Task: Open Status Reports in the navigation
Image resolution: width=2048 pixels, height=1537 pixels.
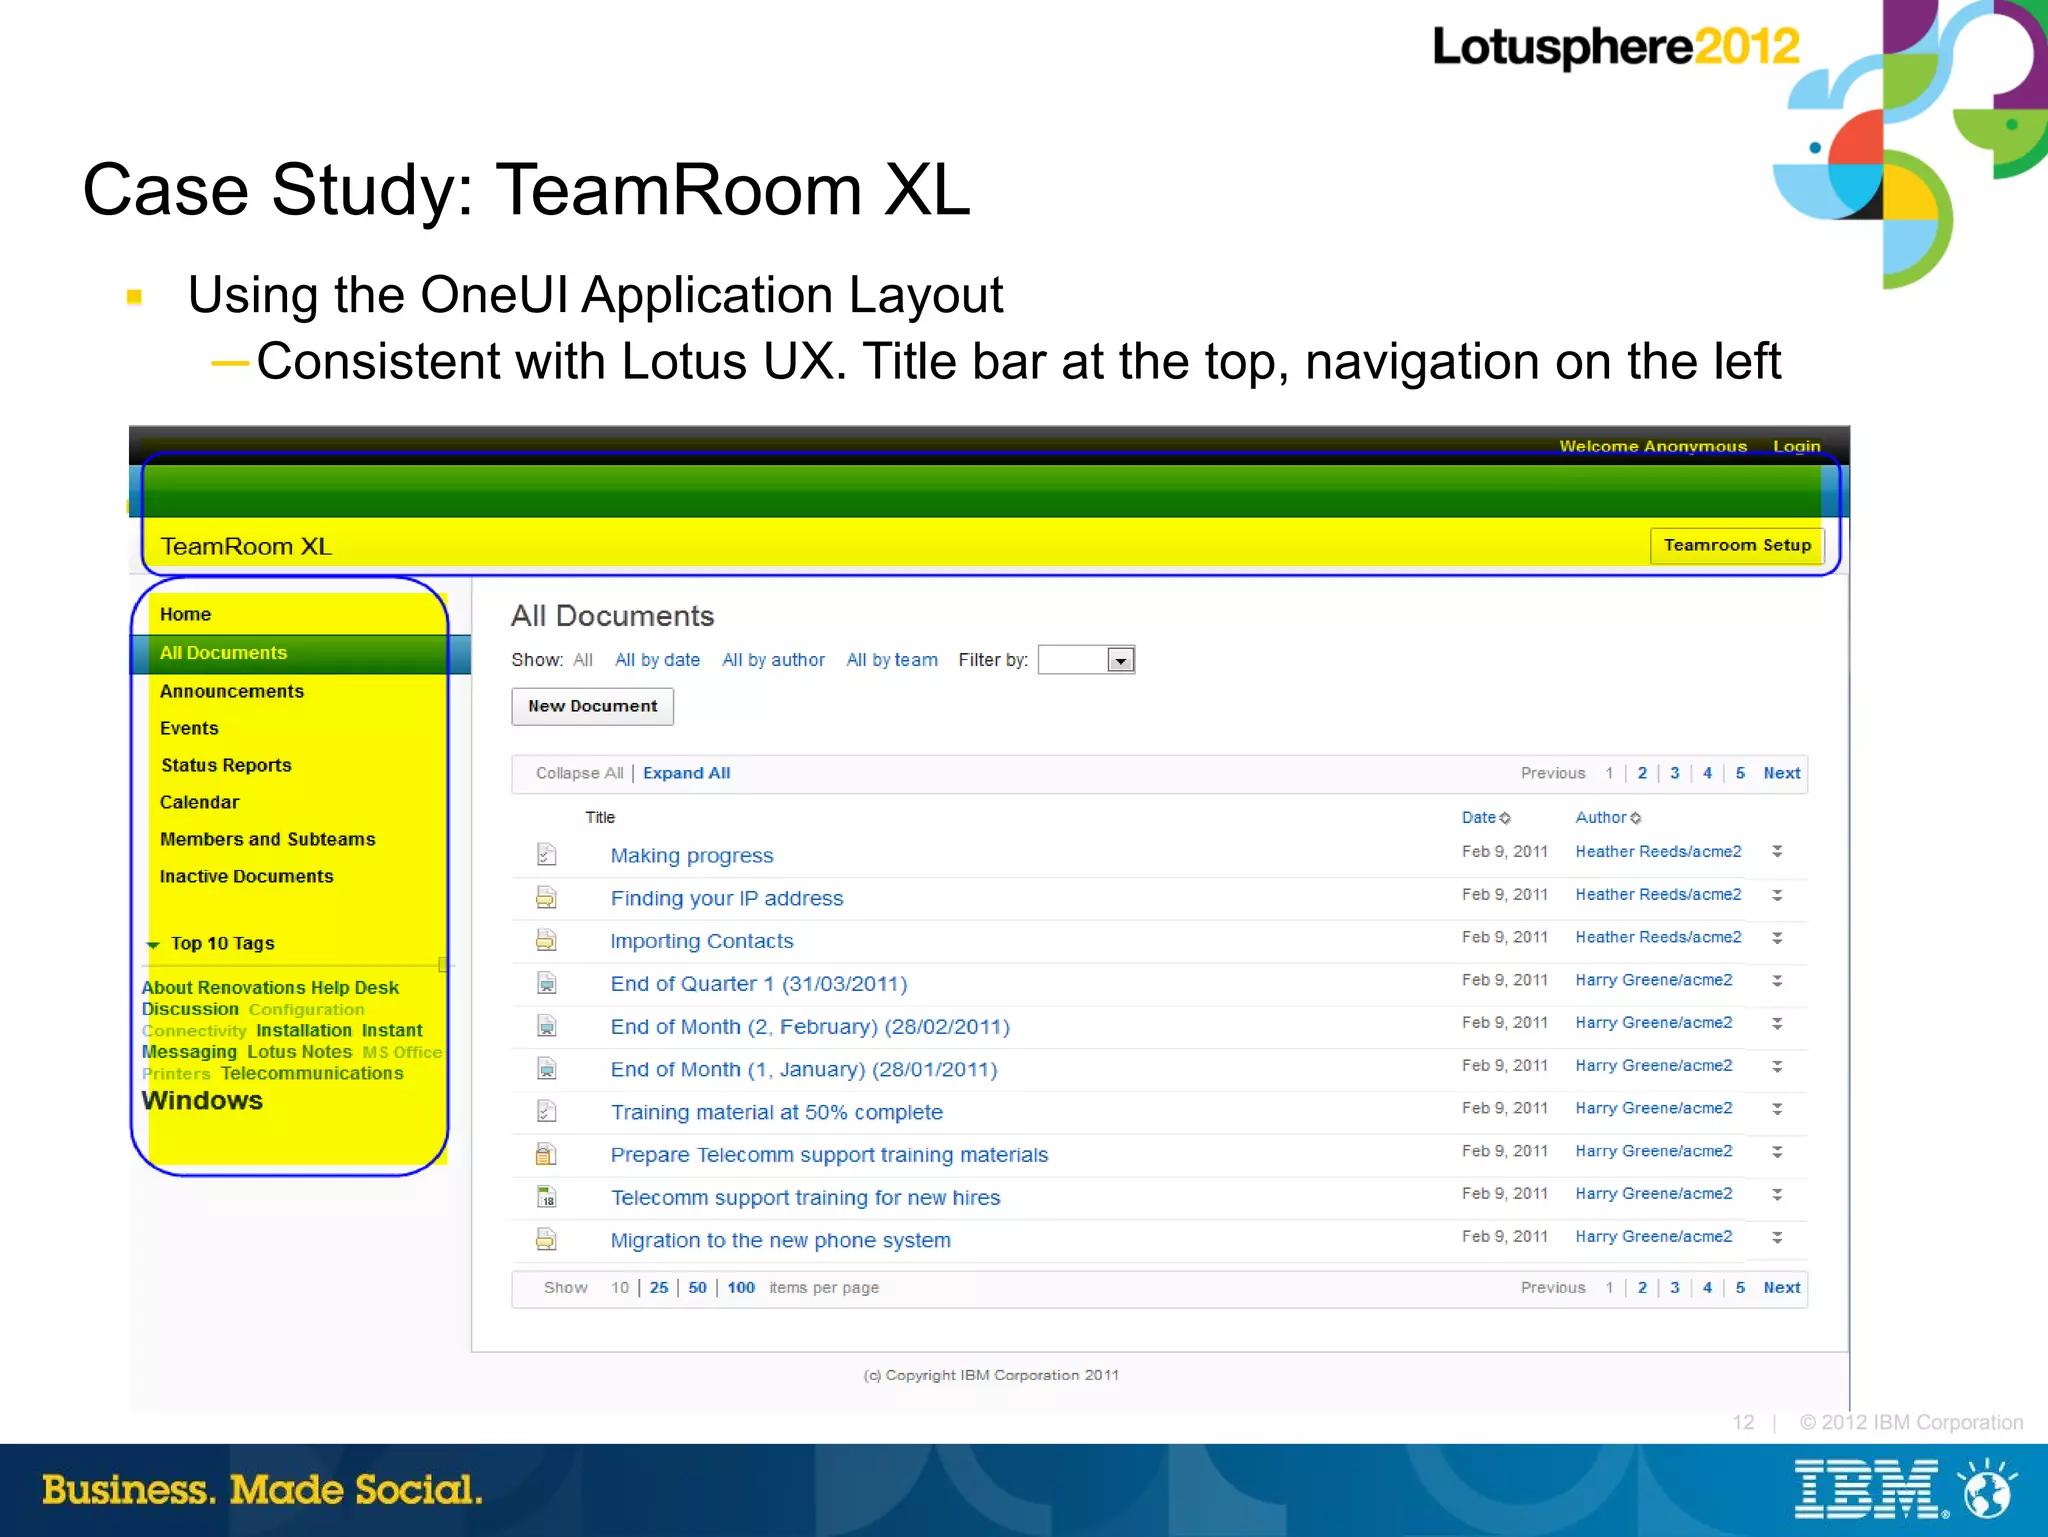Action: point(226,765)
